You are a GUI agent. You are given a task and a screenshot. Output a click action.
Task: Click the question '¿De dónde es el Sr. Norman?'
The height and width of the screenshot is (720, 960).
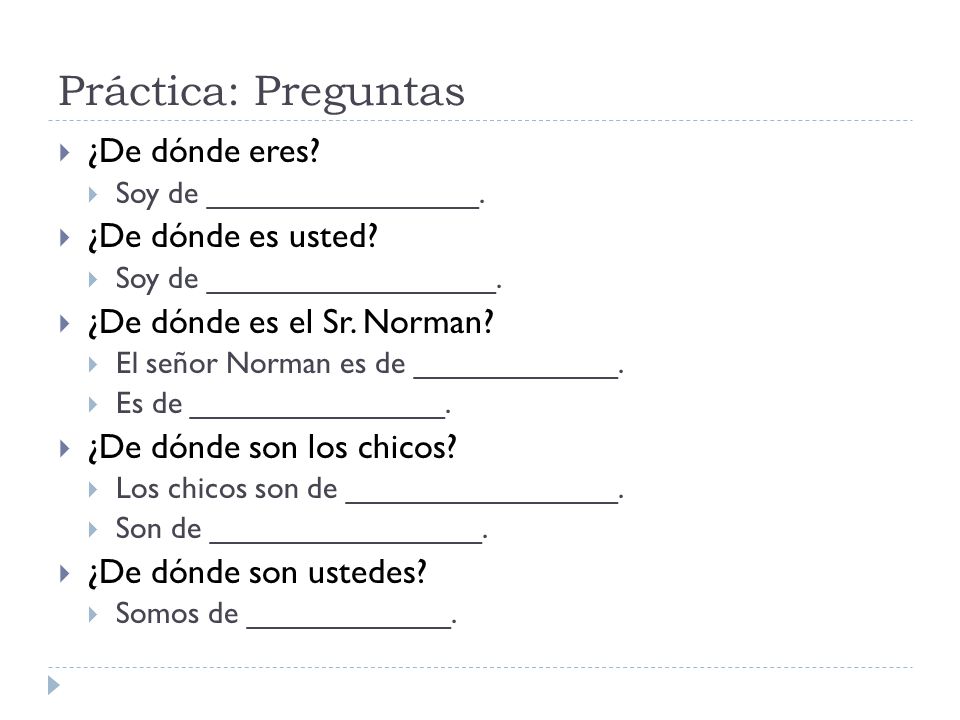(291, 323)
